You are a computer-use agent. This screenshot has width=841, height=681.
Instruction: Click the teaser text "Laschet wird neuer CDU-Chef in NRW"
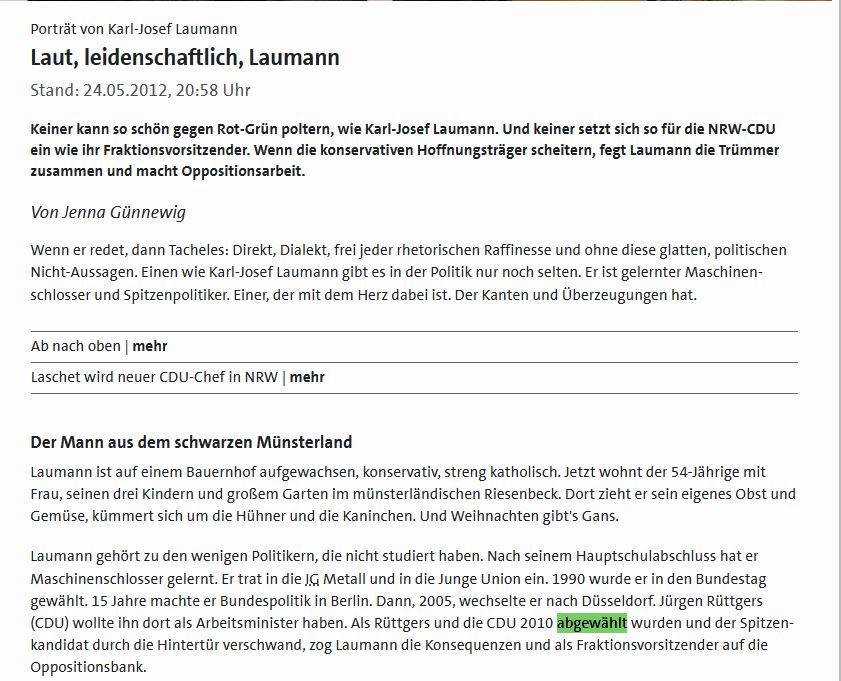(x=154, y=377)
